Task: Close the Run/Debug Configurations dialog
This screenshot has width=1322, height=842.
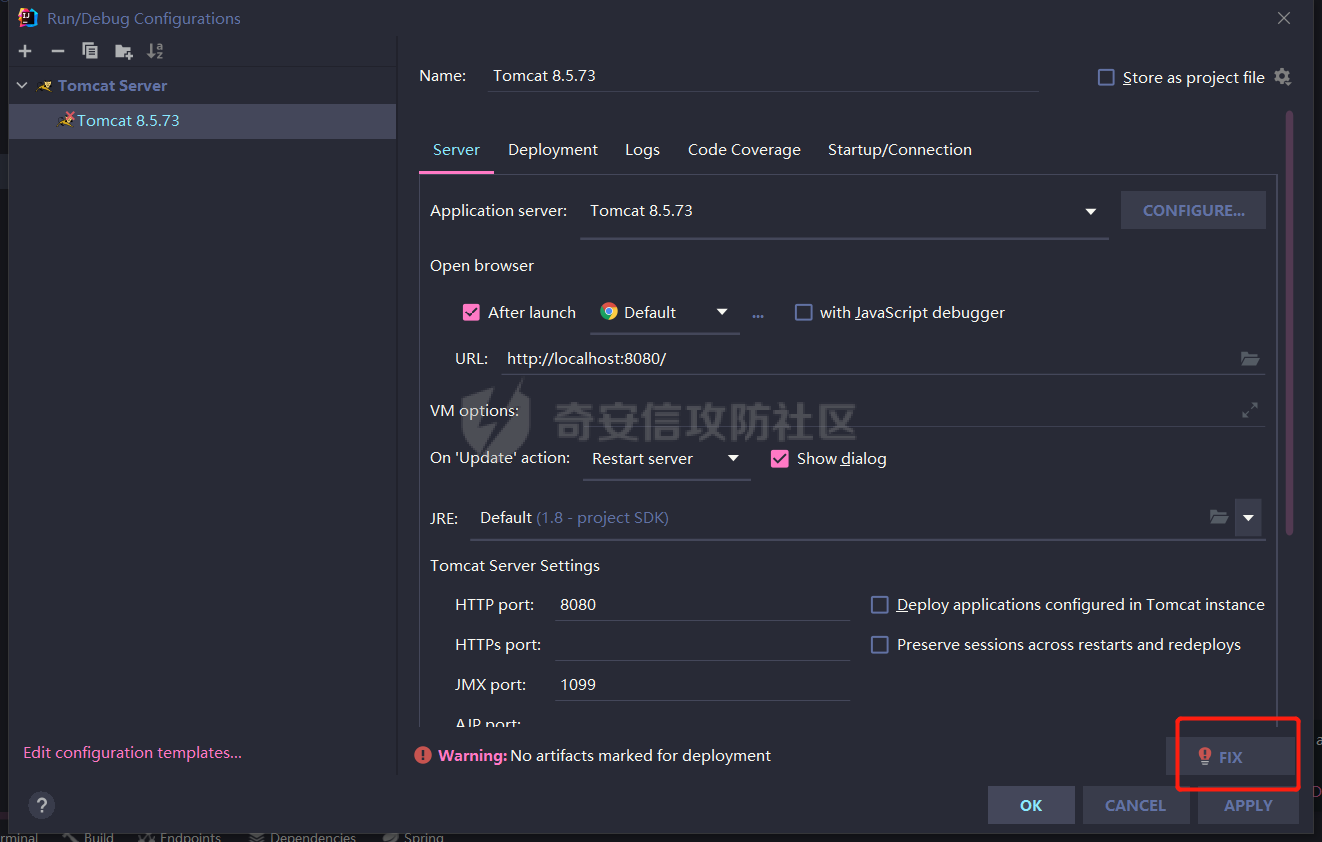Action: point(1284,18)
